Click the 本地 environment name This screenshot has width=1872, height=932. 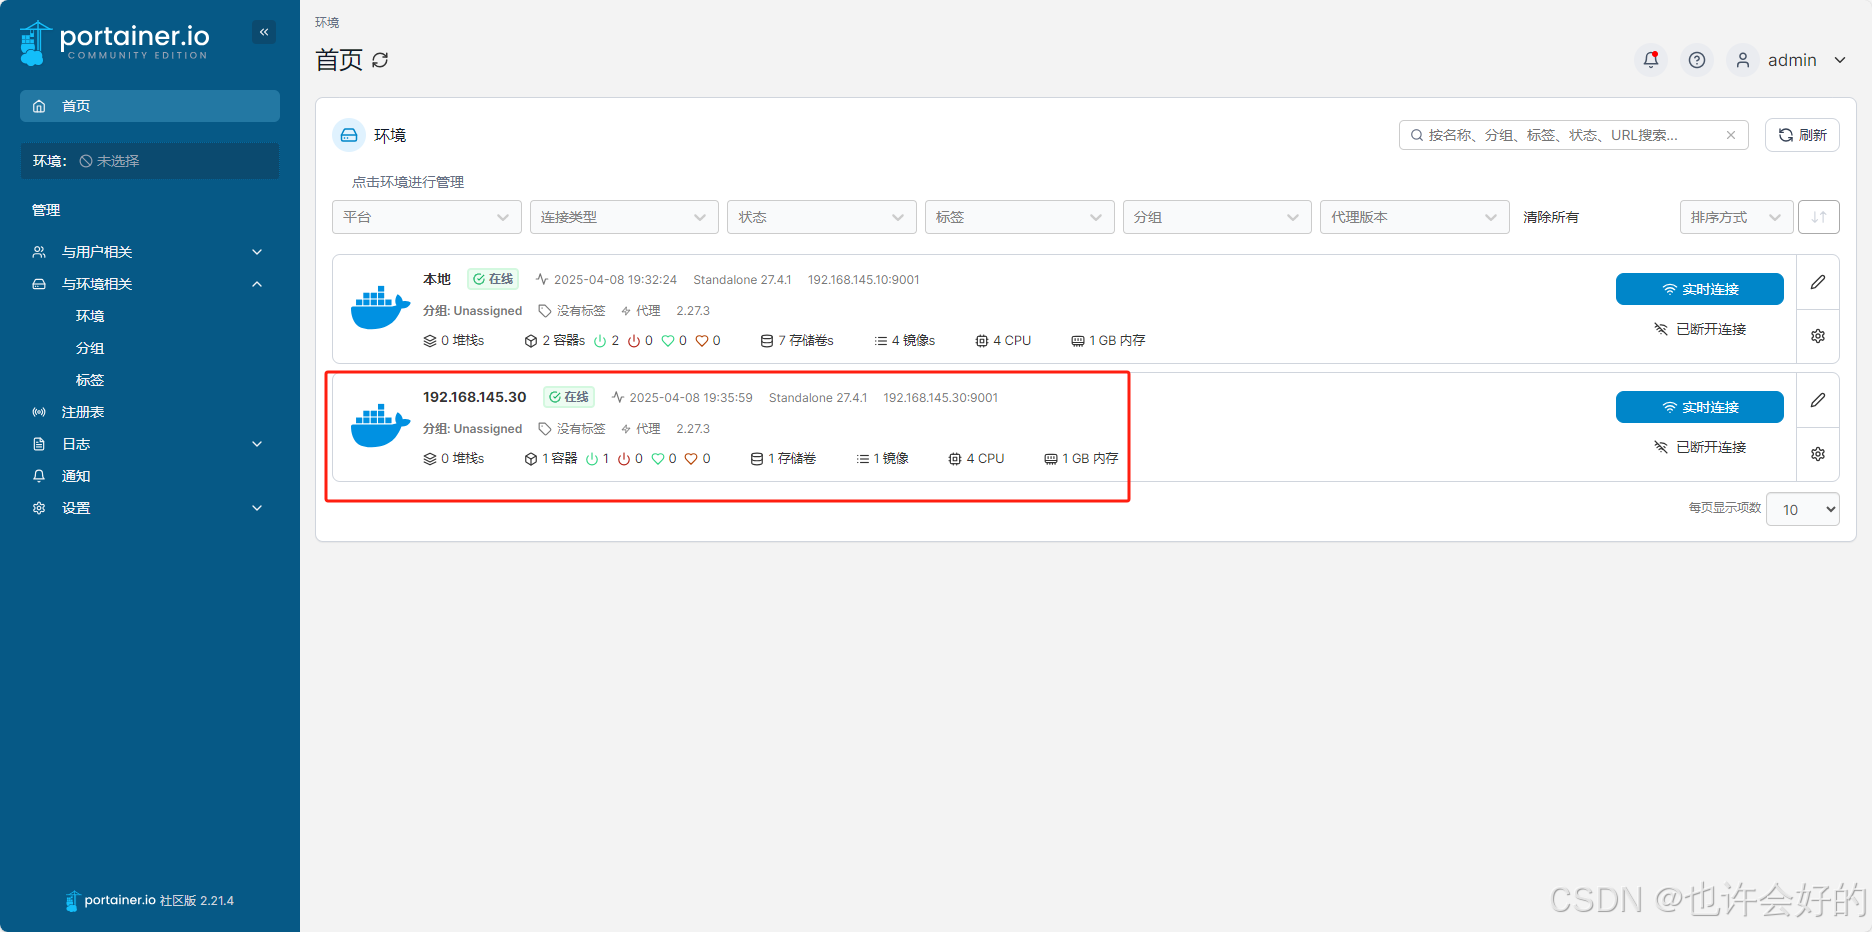[x=437, y=279]
